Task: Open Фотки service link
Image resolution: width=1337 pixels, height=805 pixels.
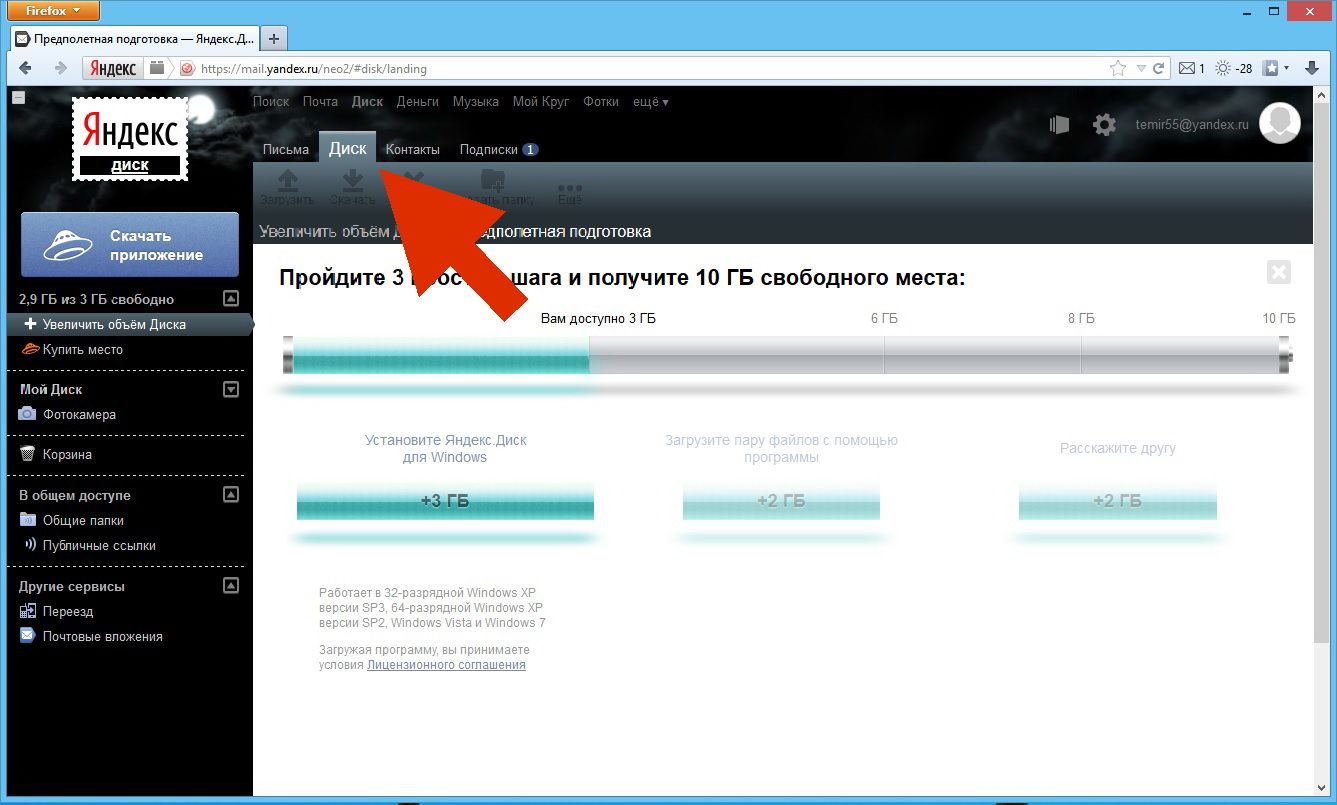Action: (x=601, y=102)
